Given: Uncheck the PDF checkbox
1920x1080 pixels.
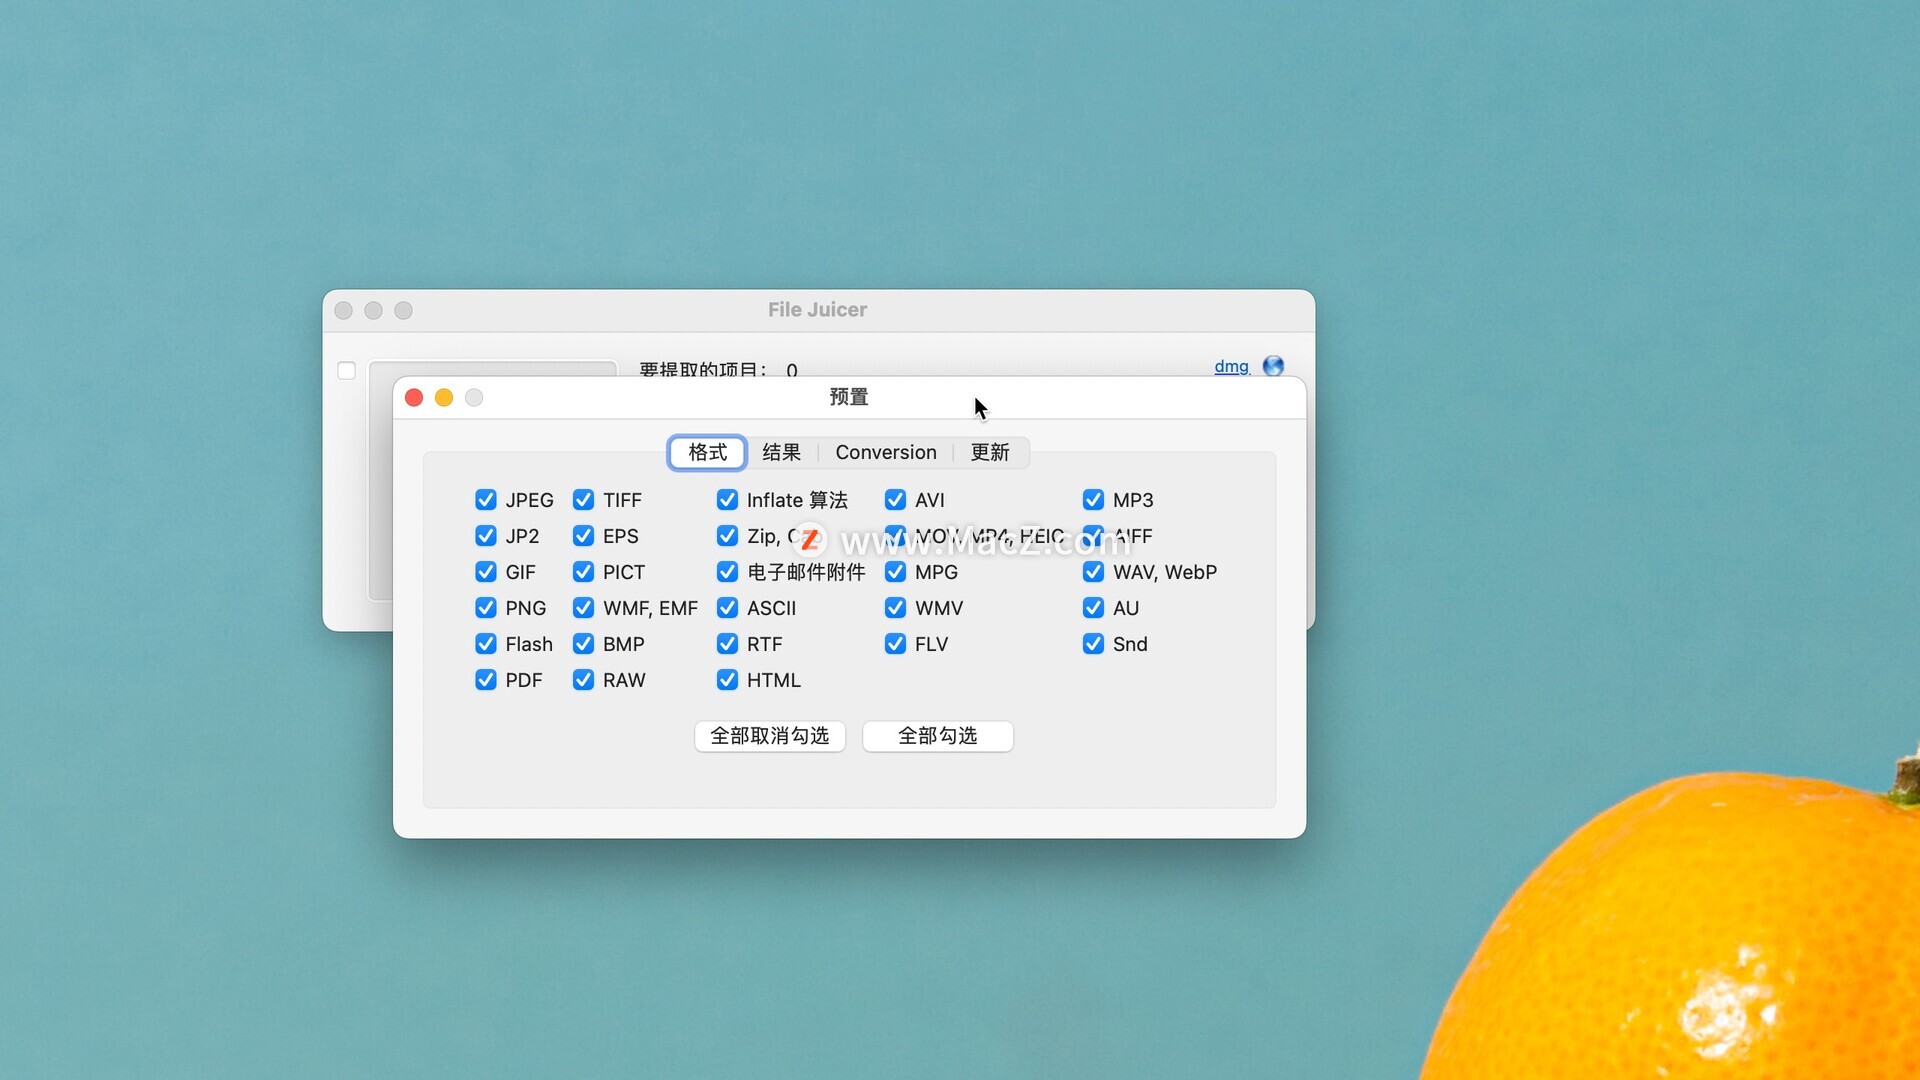Looking at the screenshot, I should [486, 680].
